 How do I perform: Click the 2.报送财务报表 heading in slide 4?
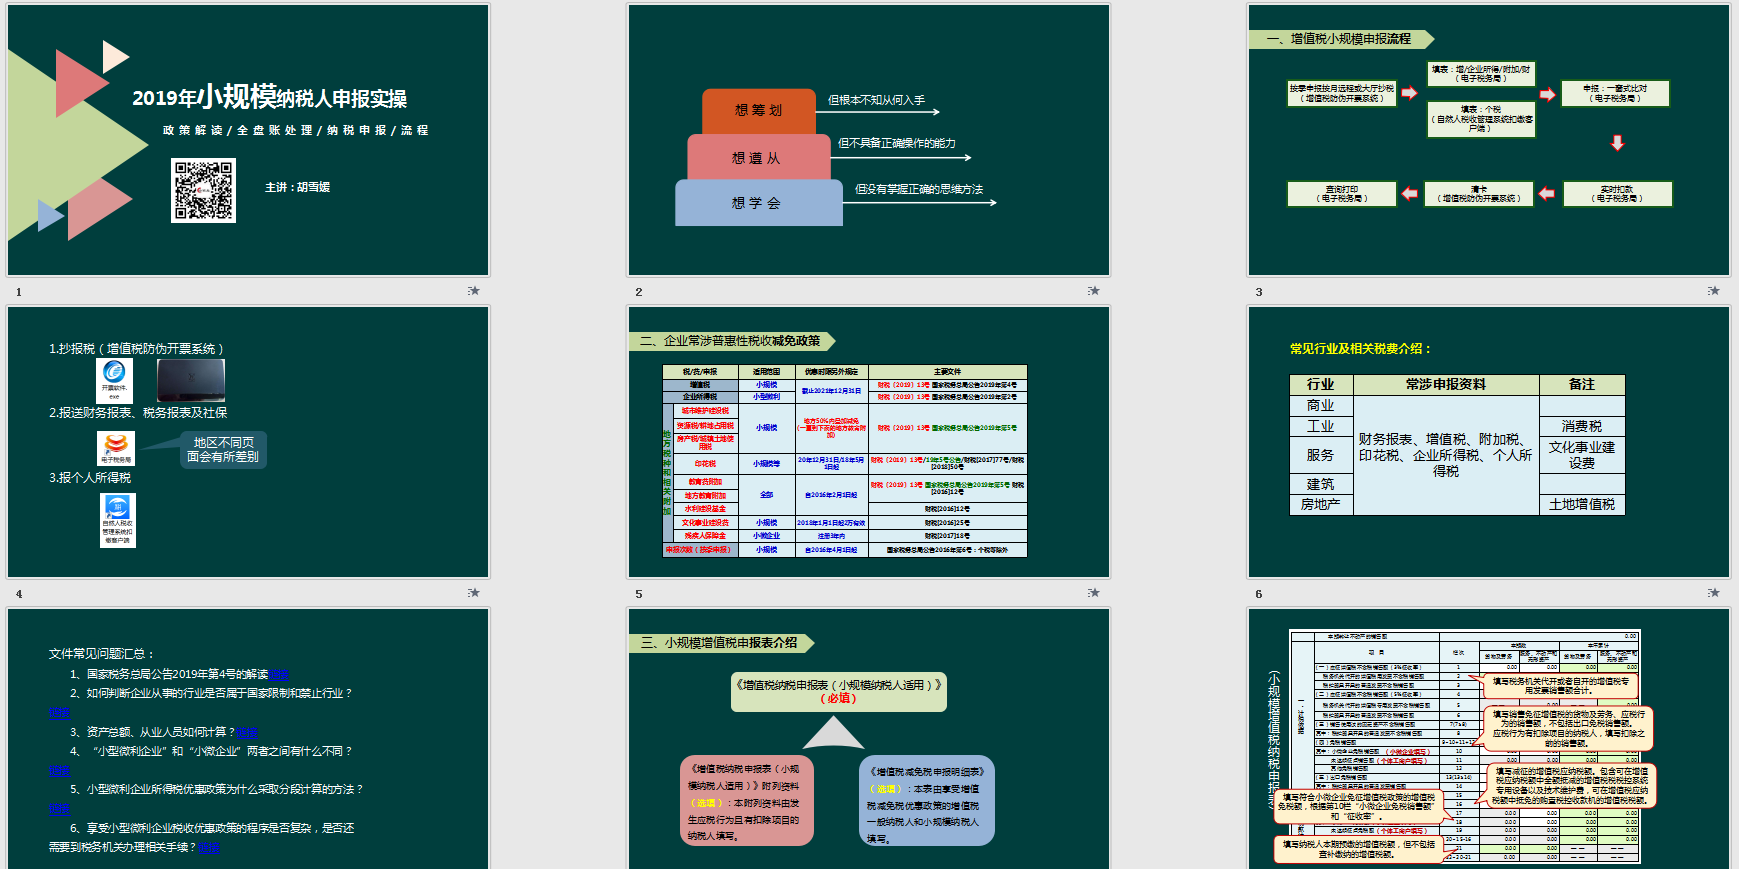[138, 412]
